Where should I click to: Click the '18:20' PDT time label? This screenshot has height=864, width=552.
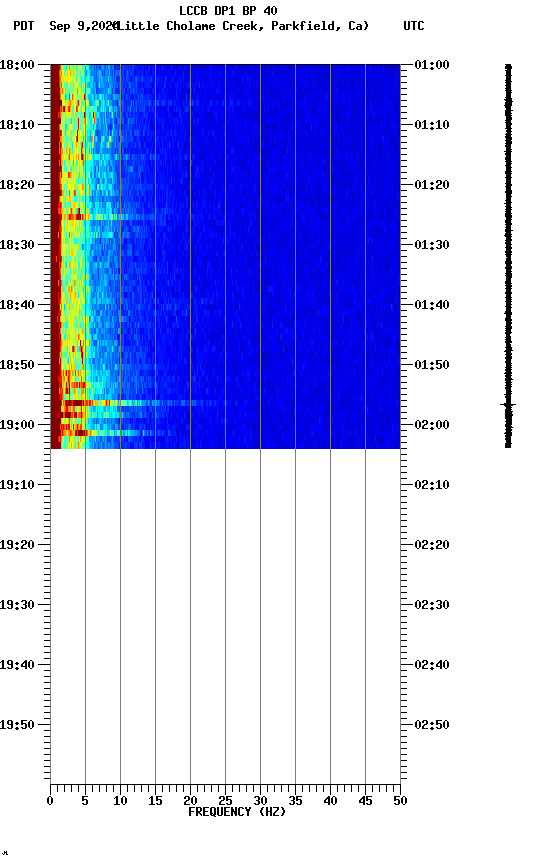point(17,185)
